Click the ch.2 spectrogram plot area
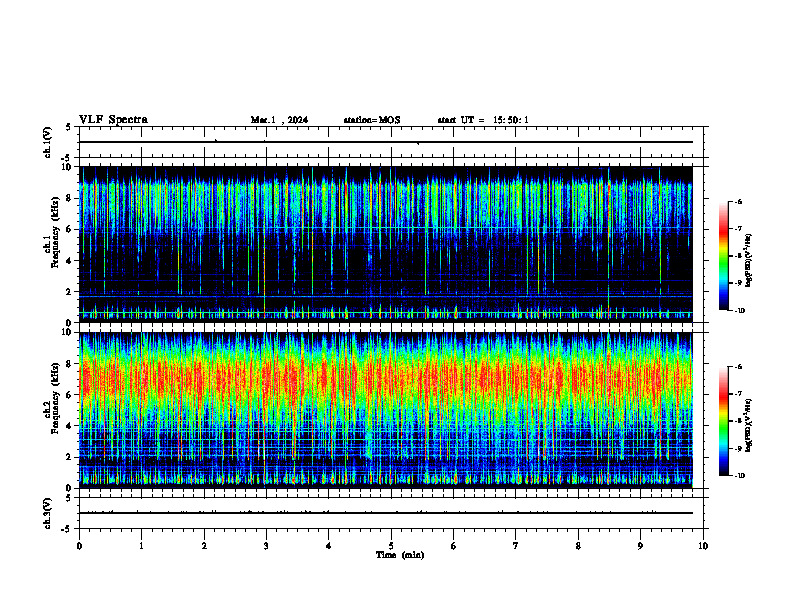Viewport: 792px width, 612px height. coord(386,410)
